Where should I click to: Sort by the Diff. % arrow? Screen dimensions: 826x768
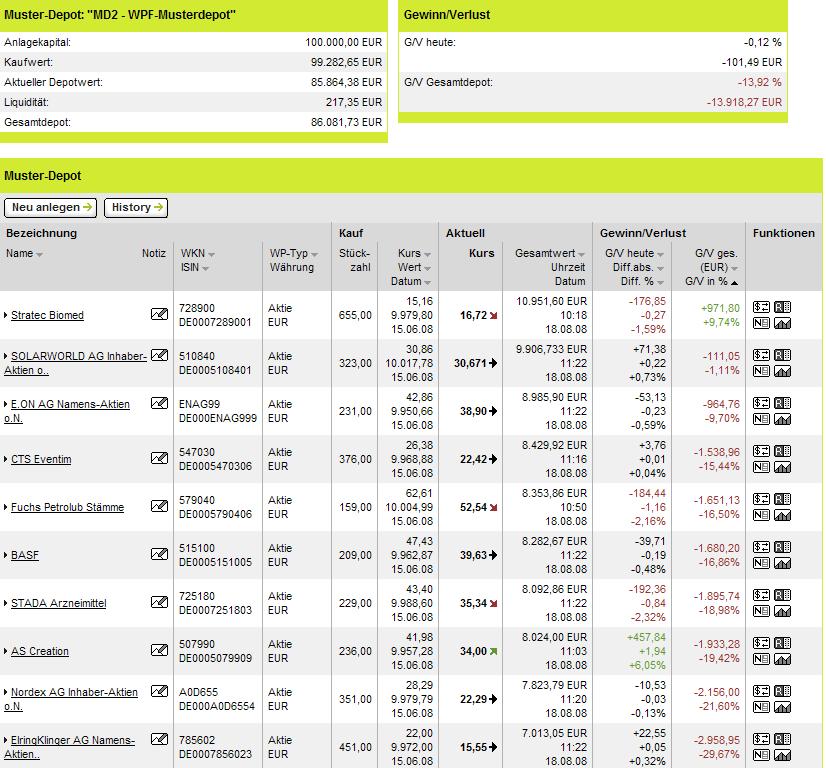pos(660,283)
